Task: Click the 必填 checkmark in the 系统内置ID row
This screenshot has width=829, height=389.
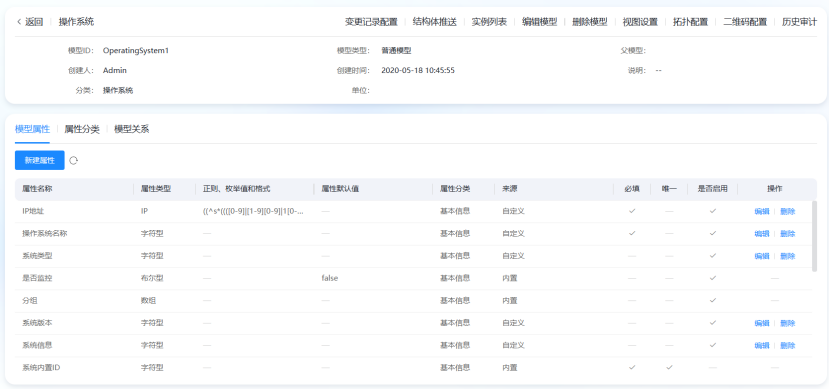Action: coord(632,367)
